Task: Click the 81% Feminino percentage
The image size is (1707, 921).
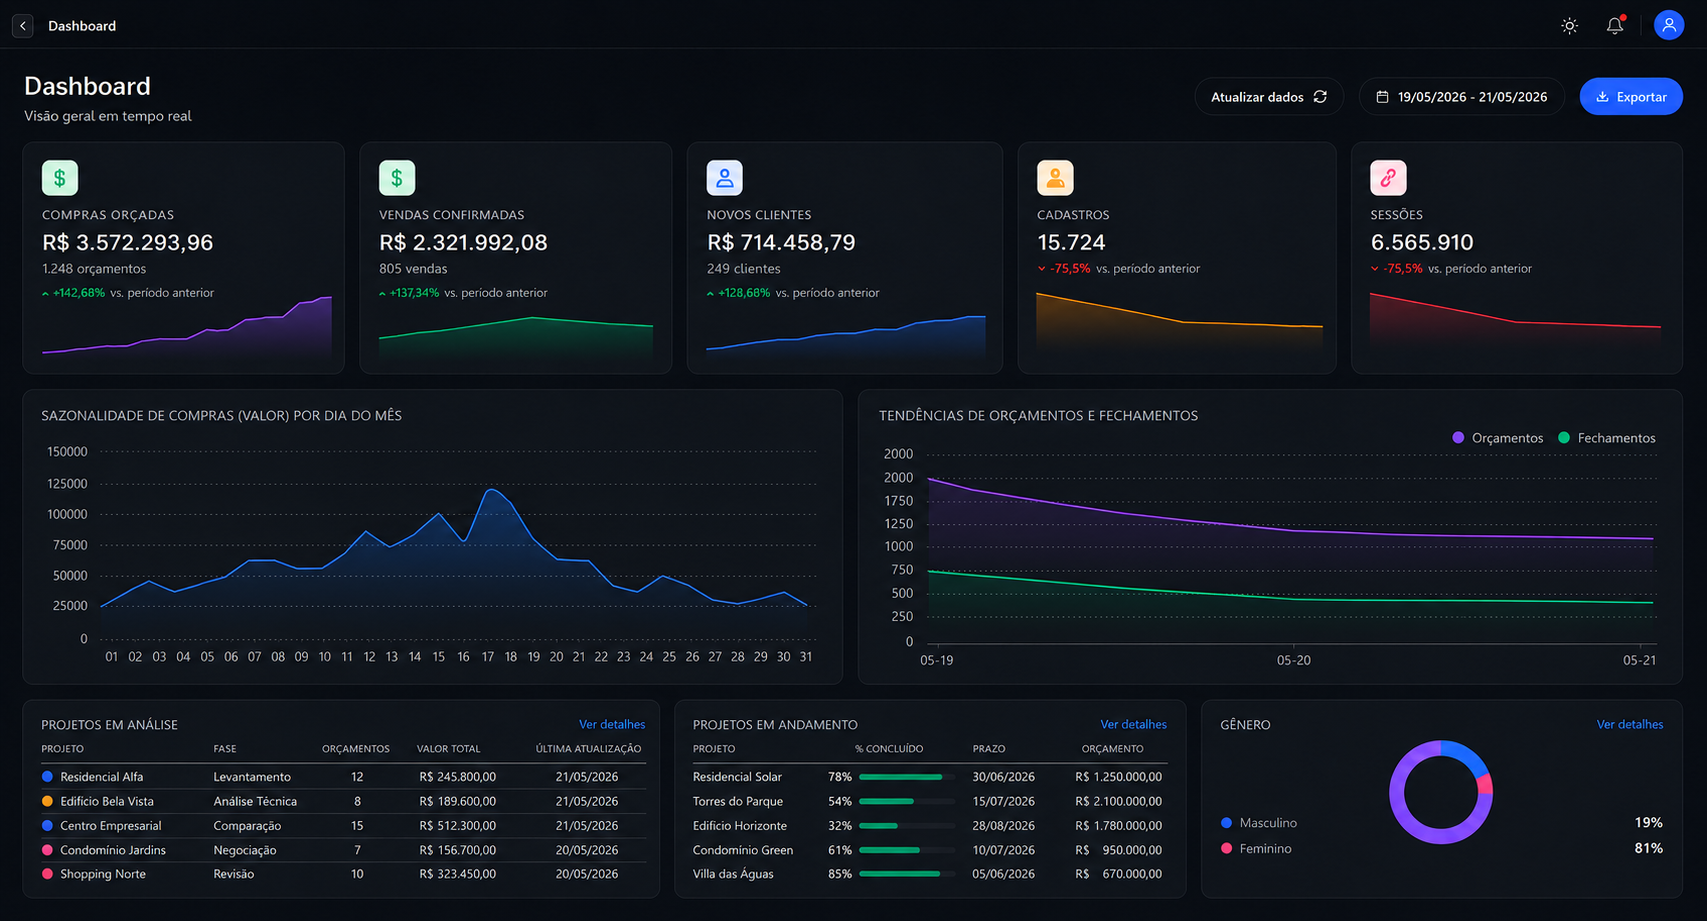Action: coord(1649,848)
